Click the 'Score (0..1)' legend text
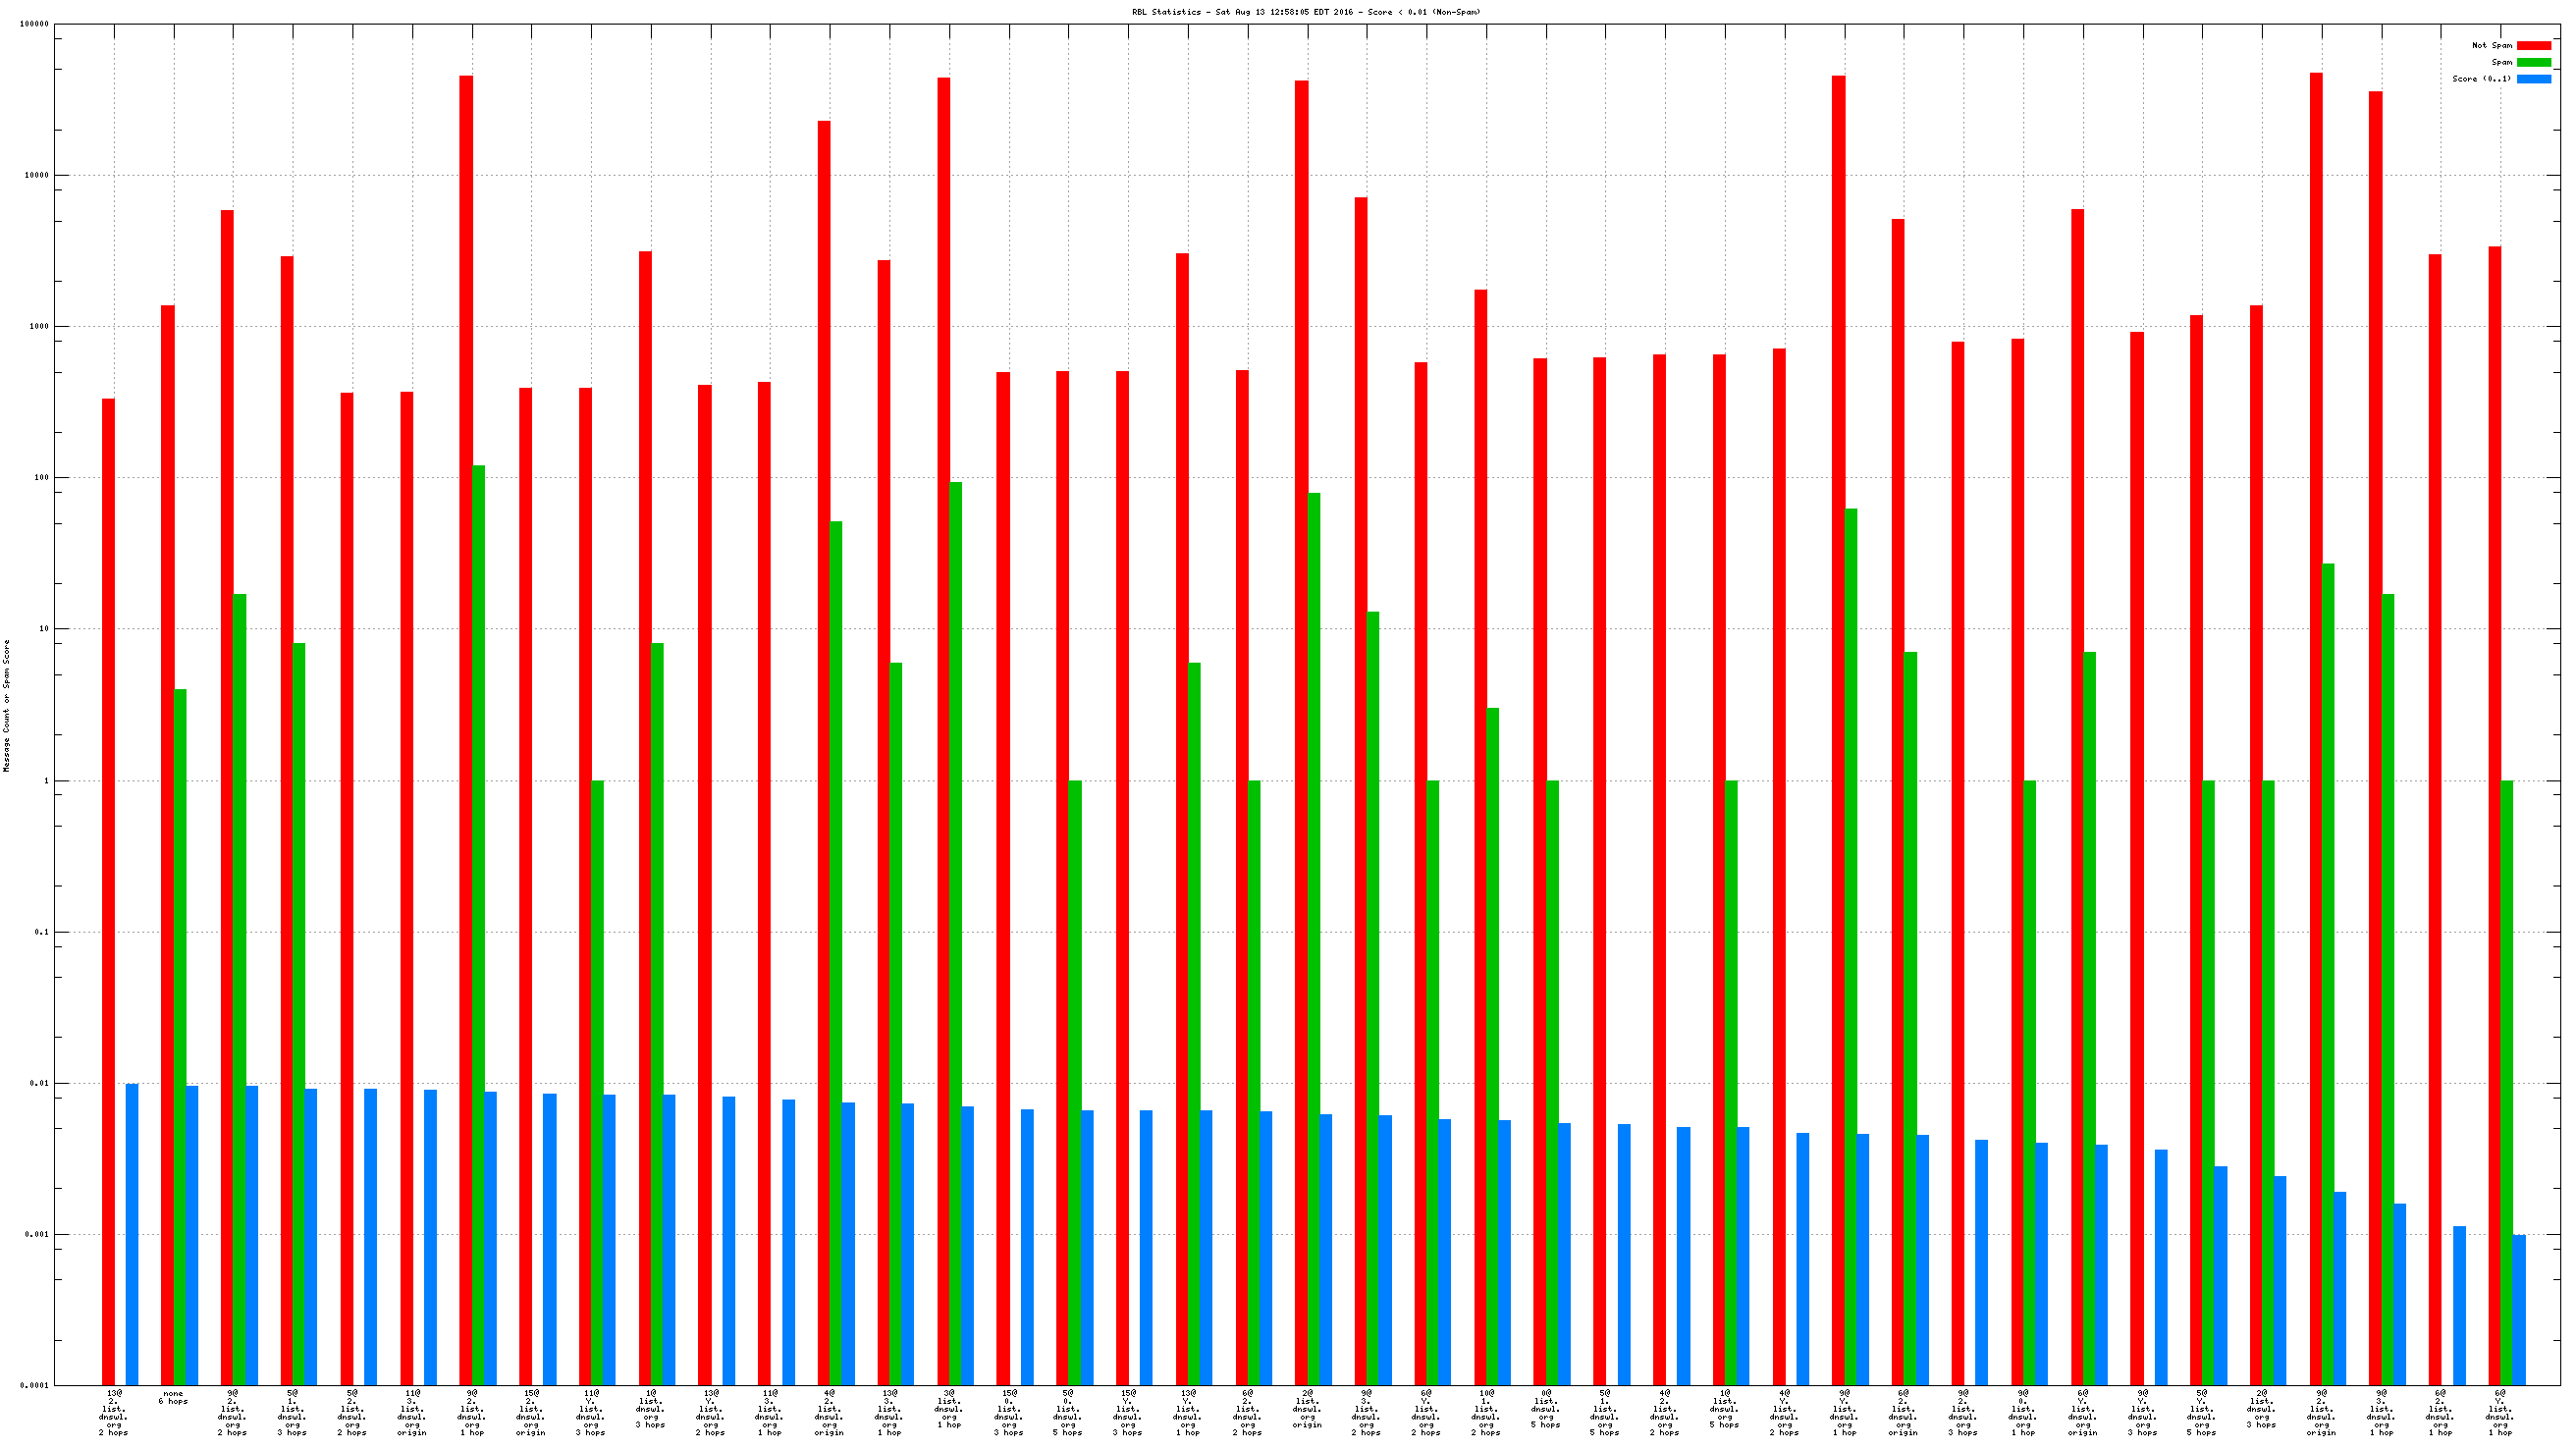 tap(2481, 79)
